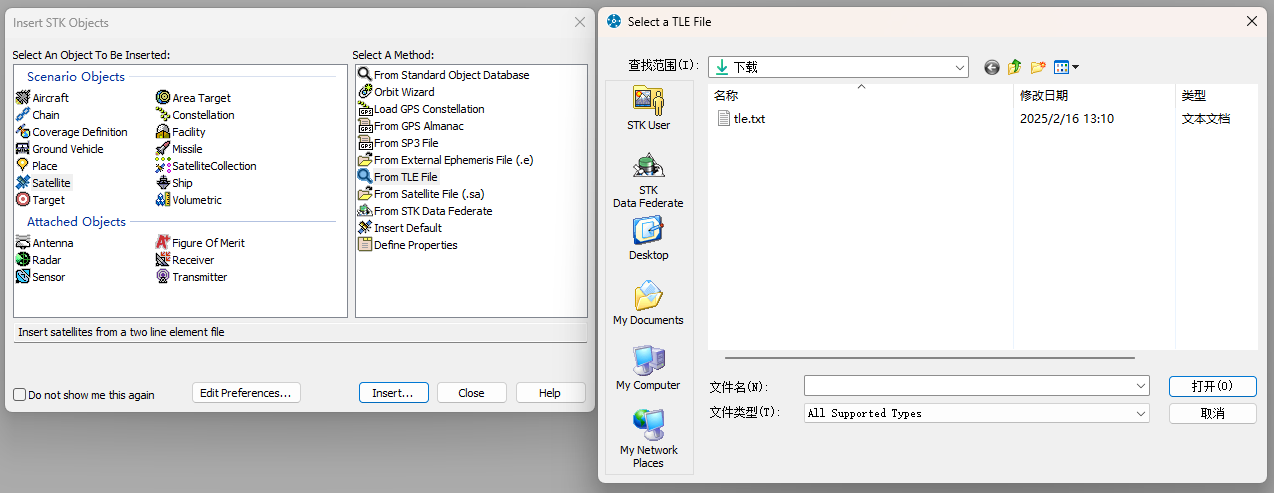Pick the Sensor attached object icon
Image resolution: width=1274 pixels, height=493 pixels.
point(24,277)
